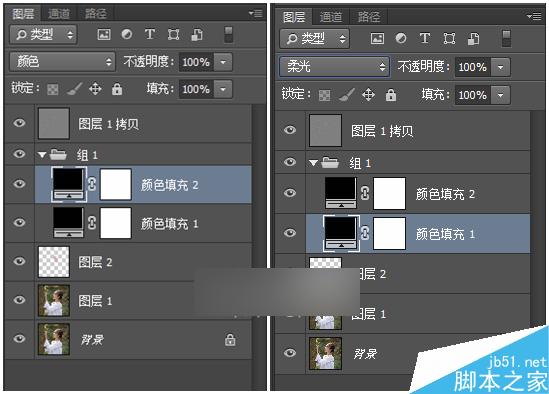Click lock all padlock icon in right panel
This screenshot has width=549, height=394.
coord(391,95)
